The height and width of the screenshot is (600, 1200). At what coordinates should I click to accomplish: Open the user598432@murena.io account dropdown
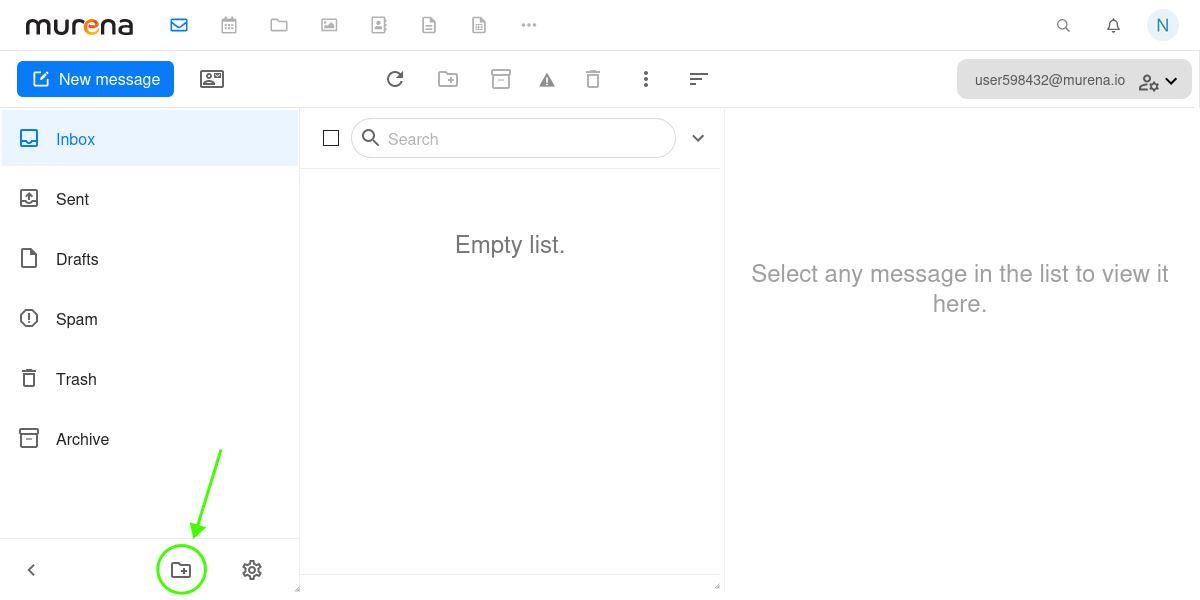[1074, 78]
